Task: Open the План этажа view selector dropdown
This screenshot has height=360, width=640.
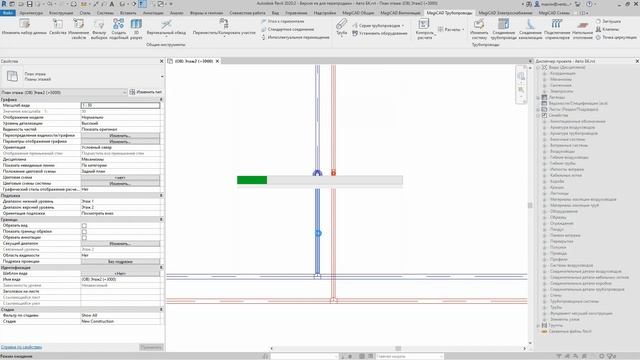Action: [124, 93]
